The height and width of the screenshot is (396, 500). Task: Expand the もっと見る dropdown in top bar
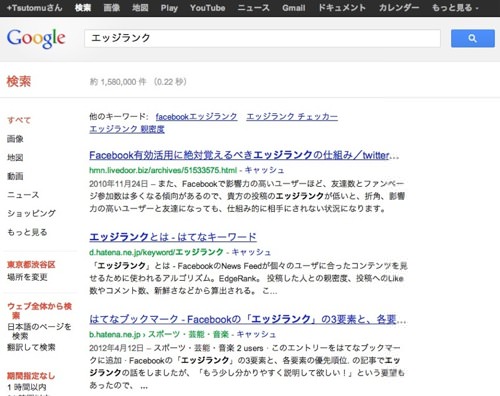click(x=455, y=8)
